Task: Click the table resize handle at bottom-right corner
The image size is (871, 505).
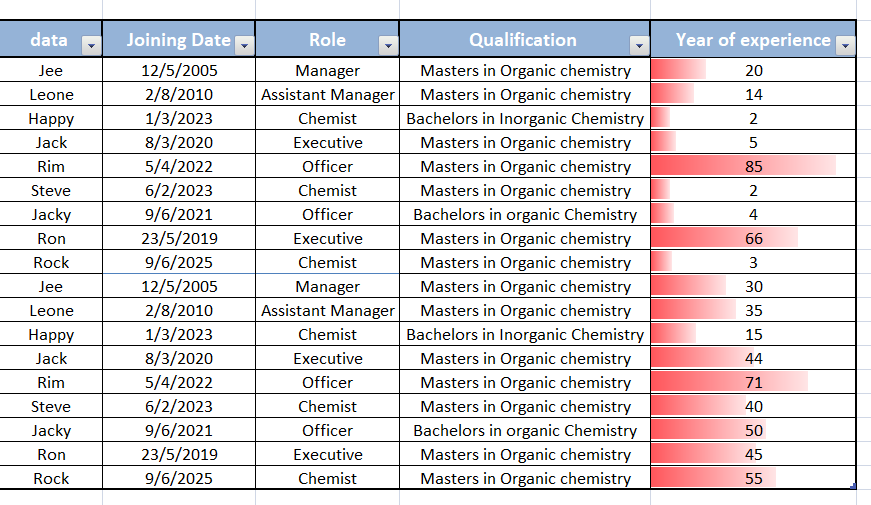Action: pyautogui.click(x=853, y=487)
